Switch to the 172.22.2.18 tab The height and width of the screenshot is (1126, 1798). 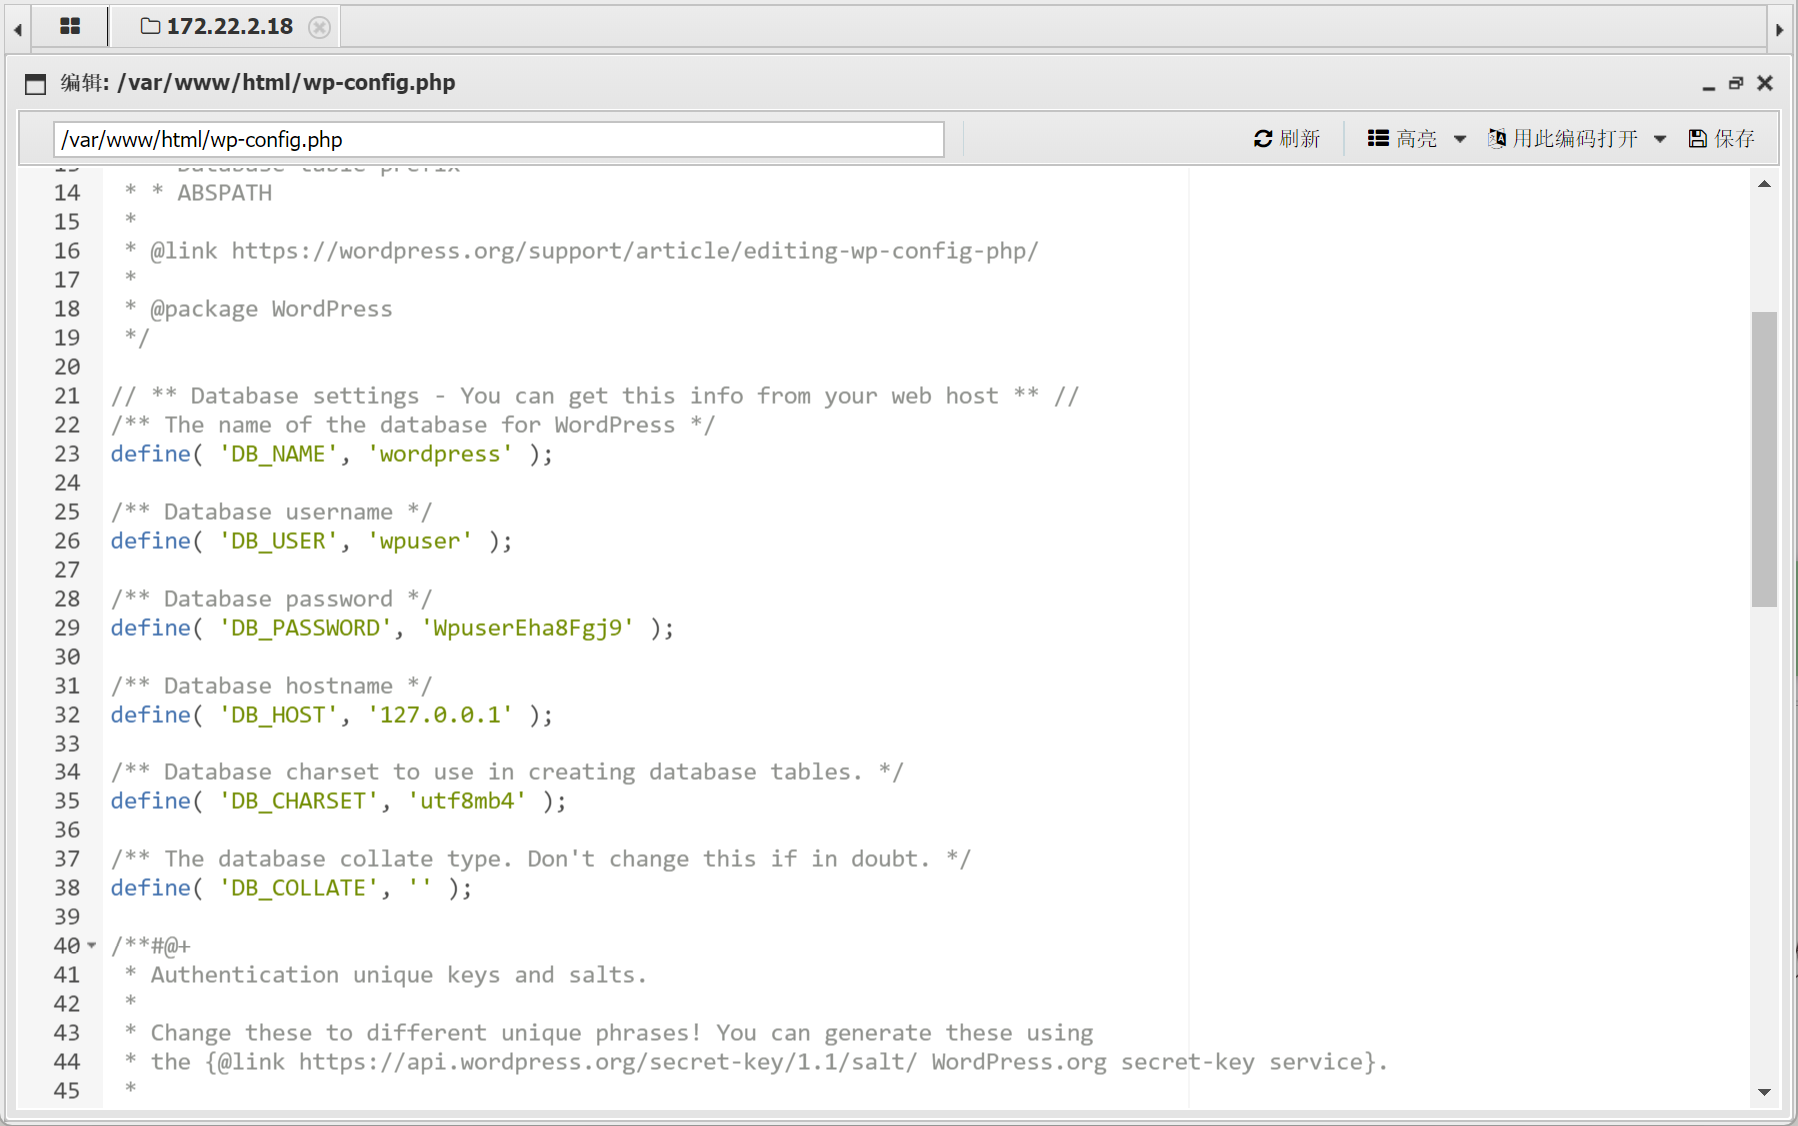point(218,26)
